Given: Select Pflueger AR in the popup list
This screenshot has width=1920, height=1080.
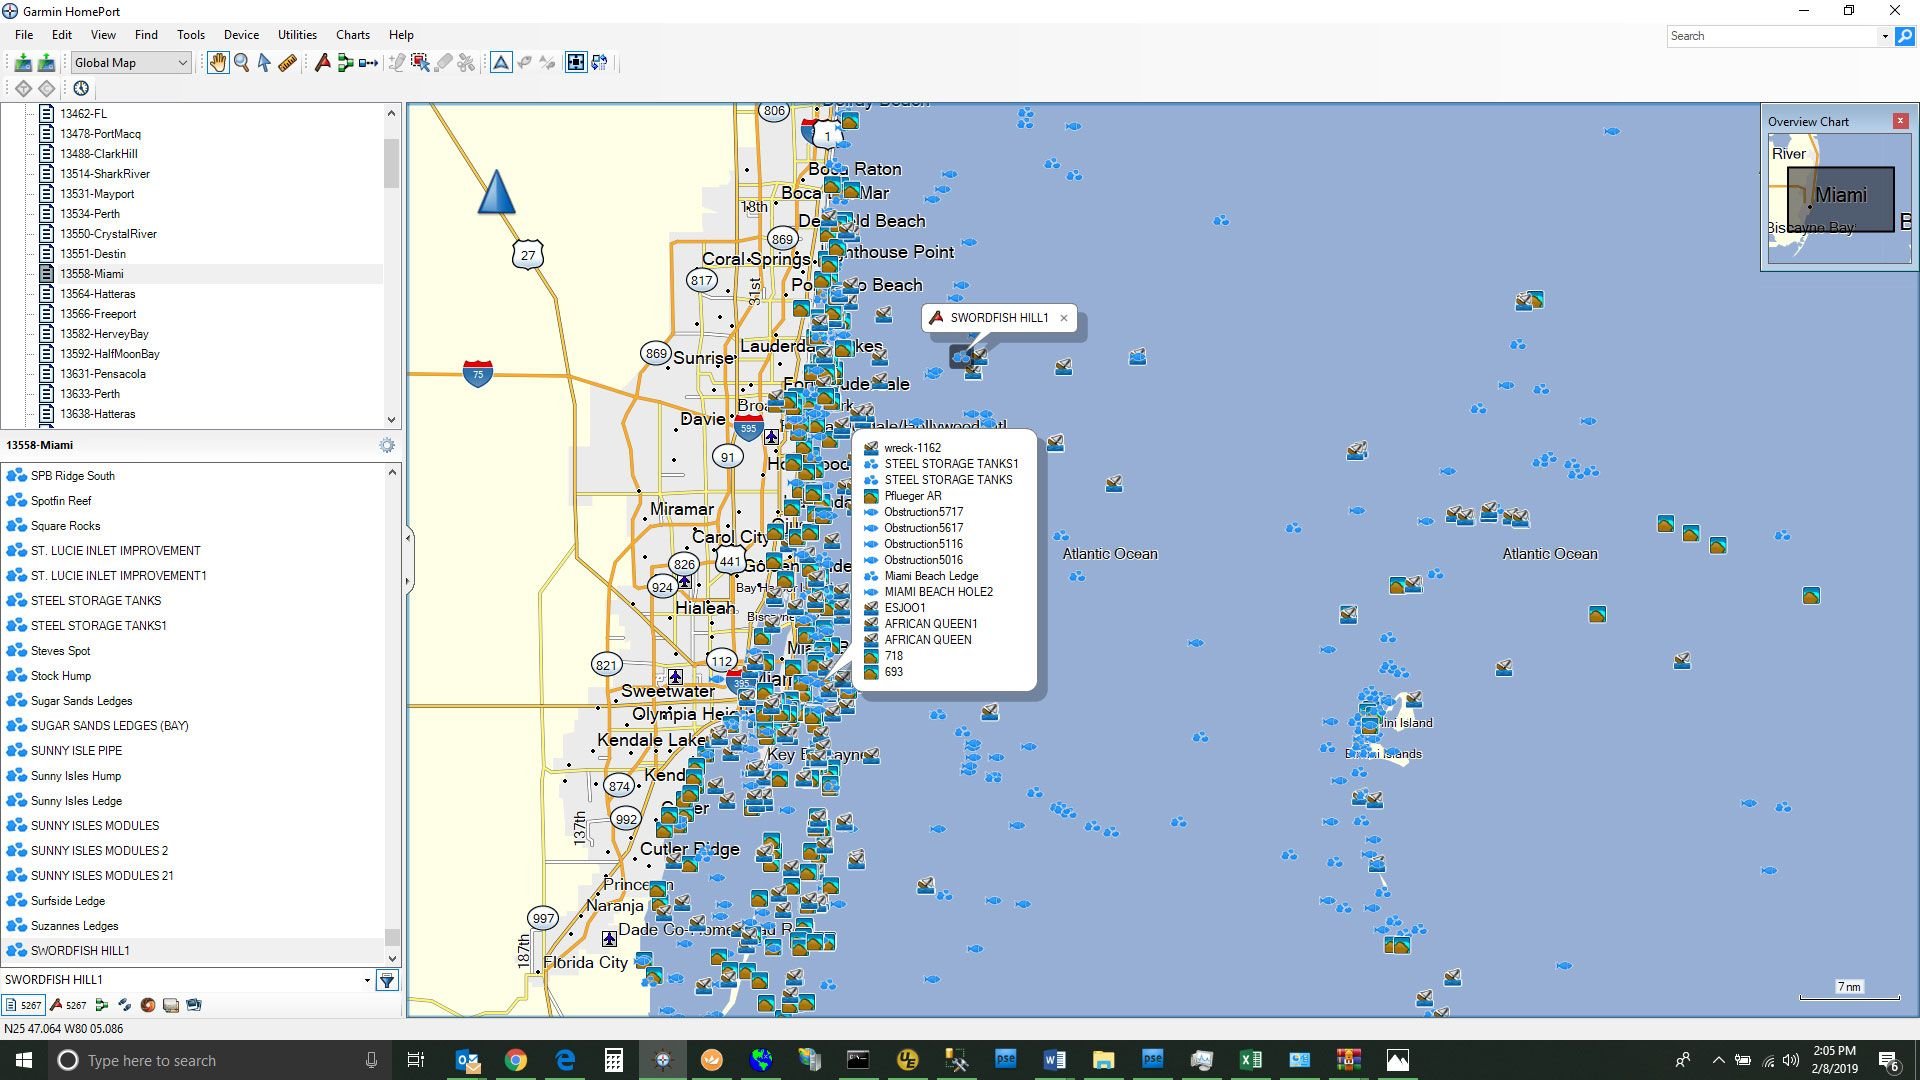Looking at the screenshot, I should point(912,497).
